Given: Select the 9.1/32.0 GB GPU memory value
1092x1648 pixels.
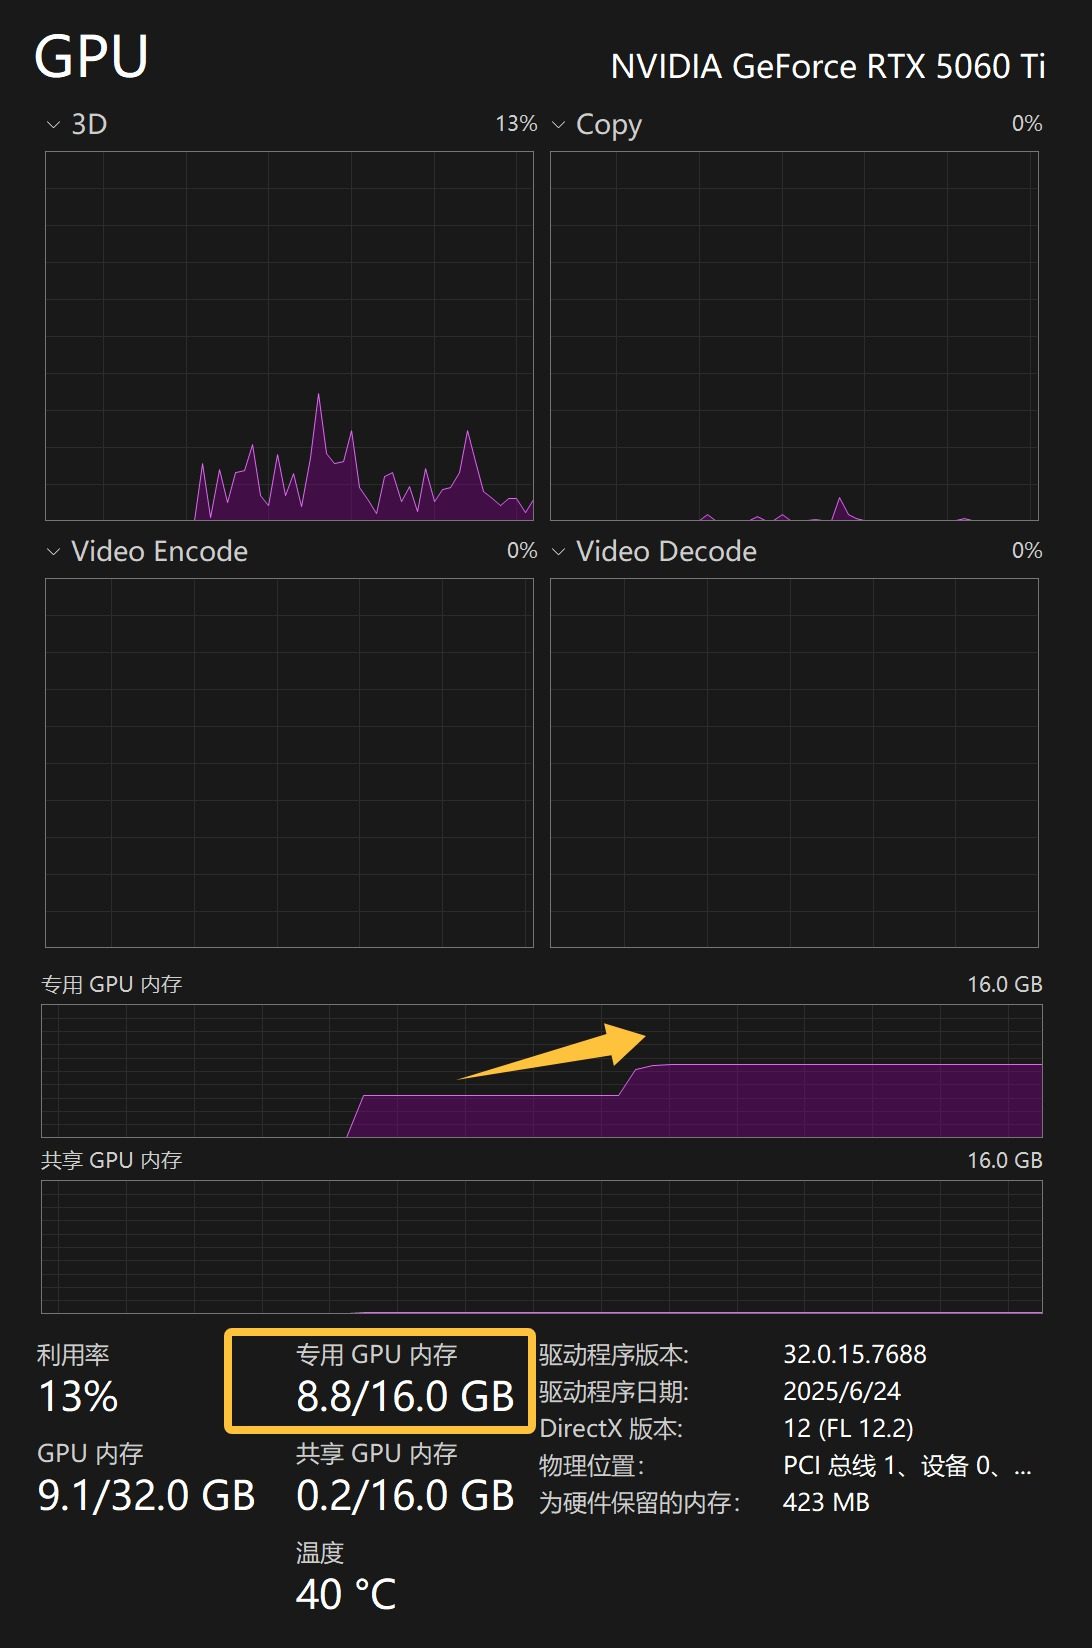Looking at the screenshot, I should point(146,1496).
